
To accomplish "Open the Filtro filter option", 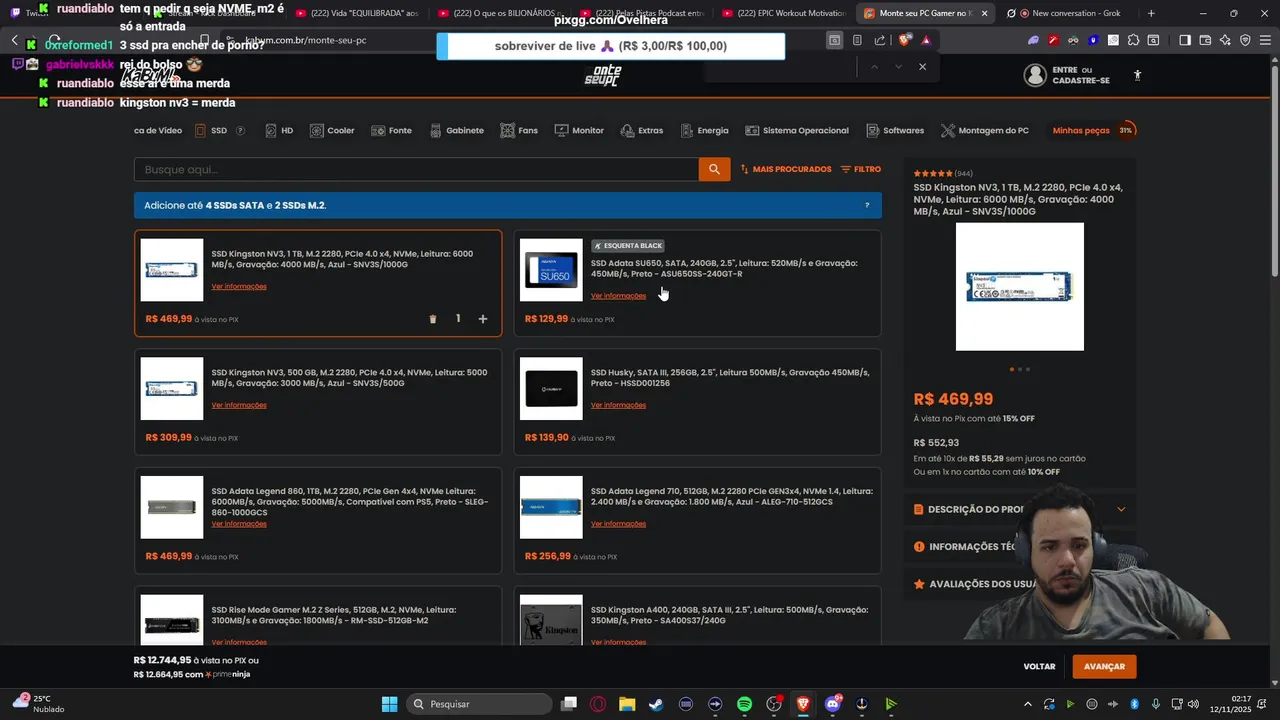I will pyautogui.click(x=861, y=169).
